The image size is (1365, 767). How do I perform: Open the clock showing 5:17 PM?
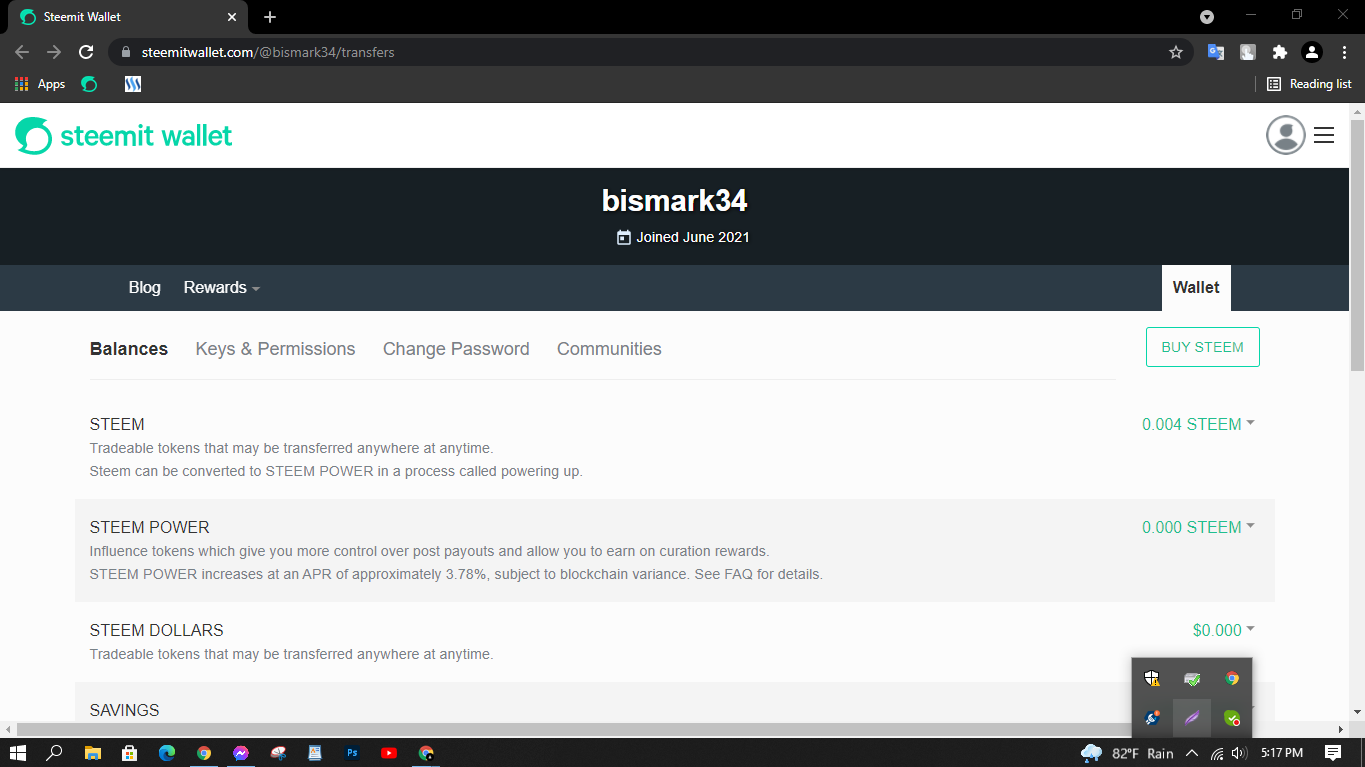(1282, 753)
